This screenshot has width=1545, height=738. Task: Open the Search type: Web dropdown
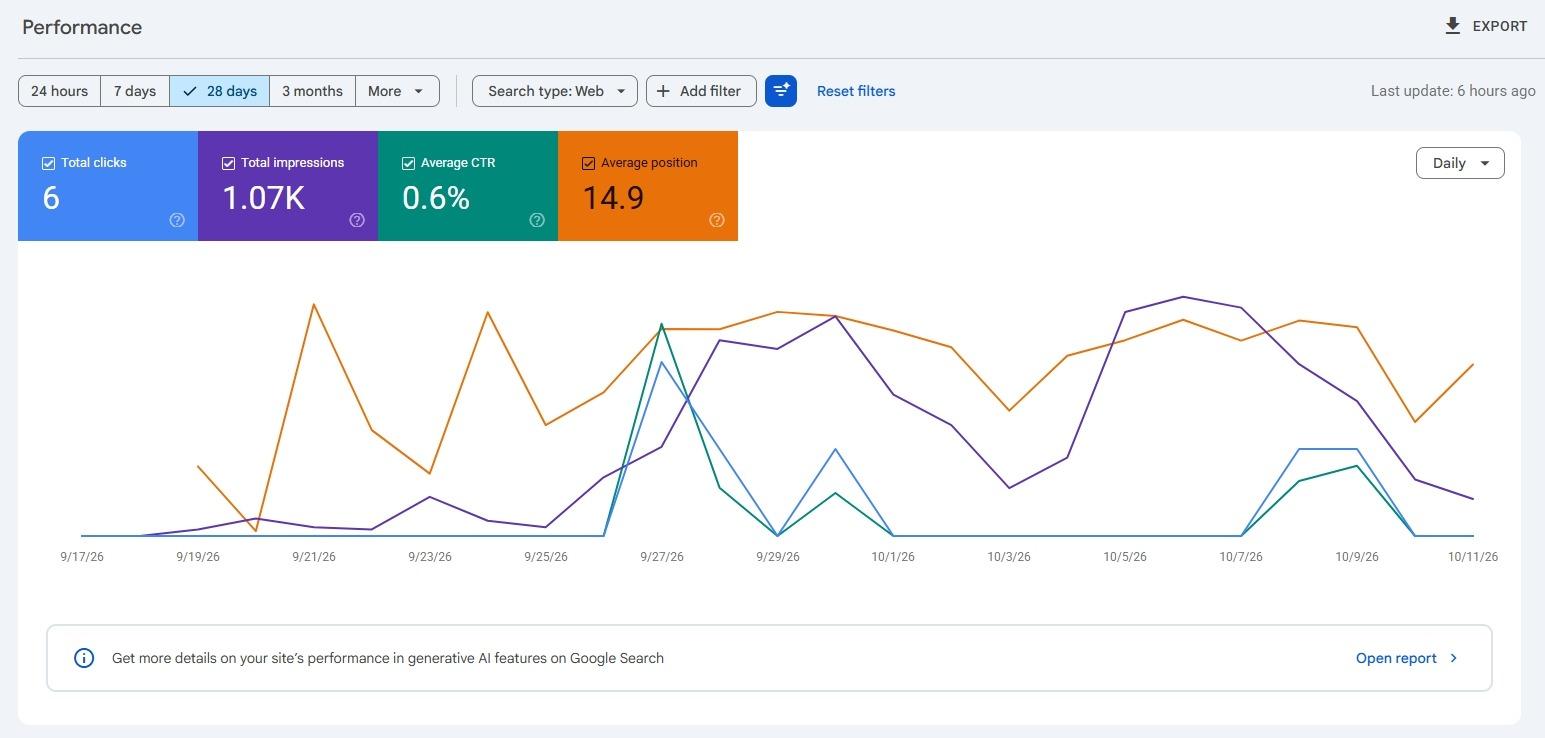555,91
